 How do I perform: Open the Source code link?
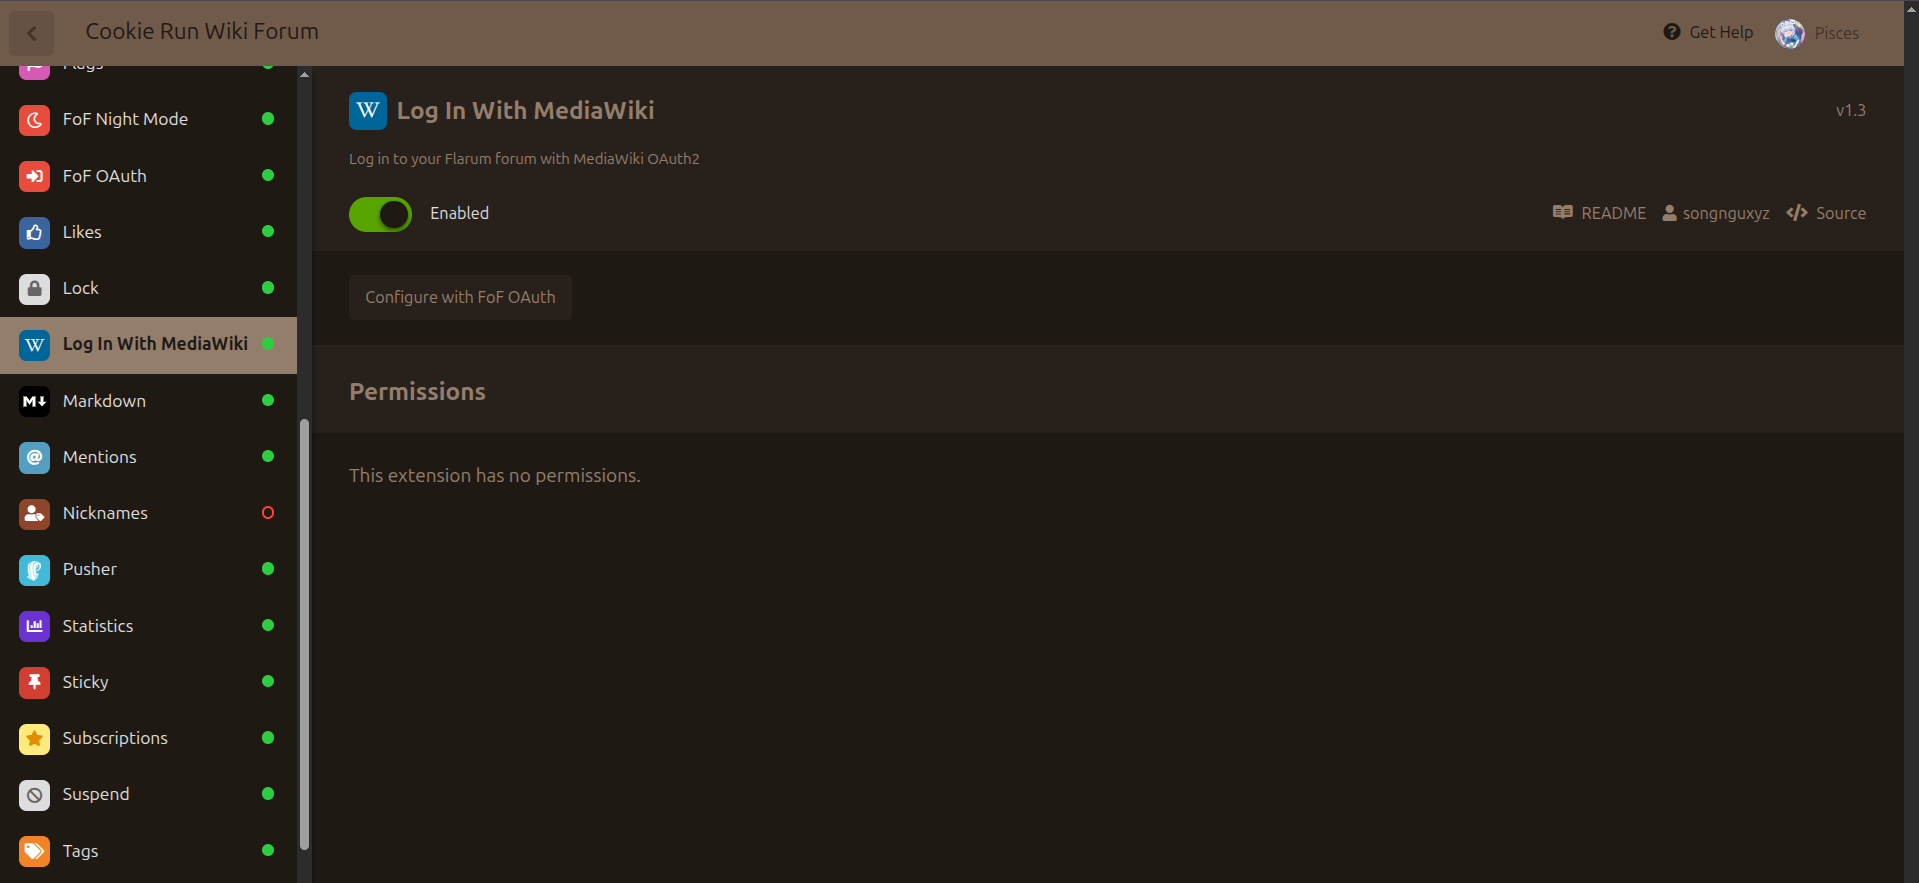coord(1826,213)
